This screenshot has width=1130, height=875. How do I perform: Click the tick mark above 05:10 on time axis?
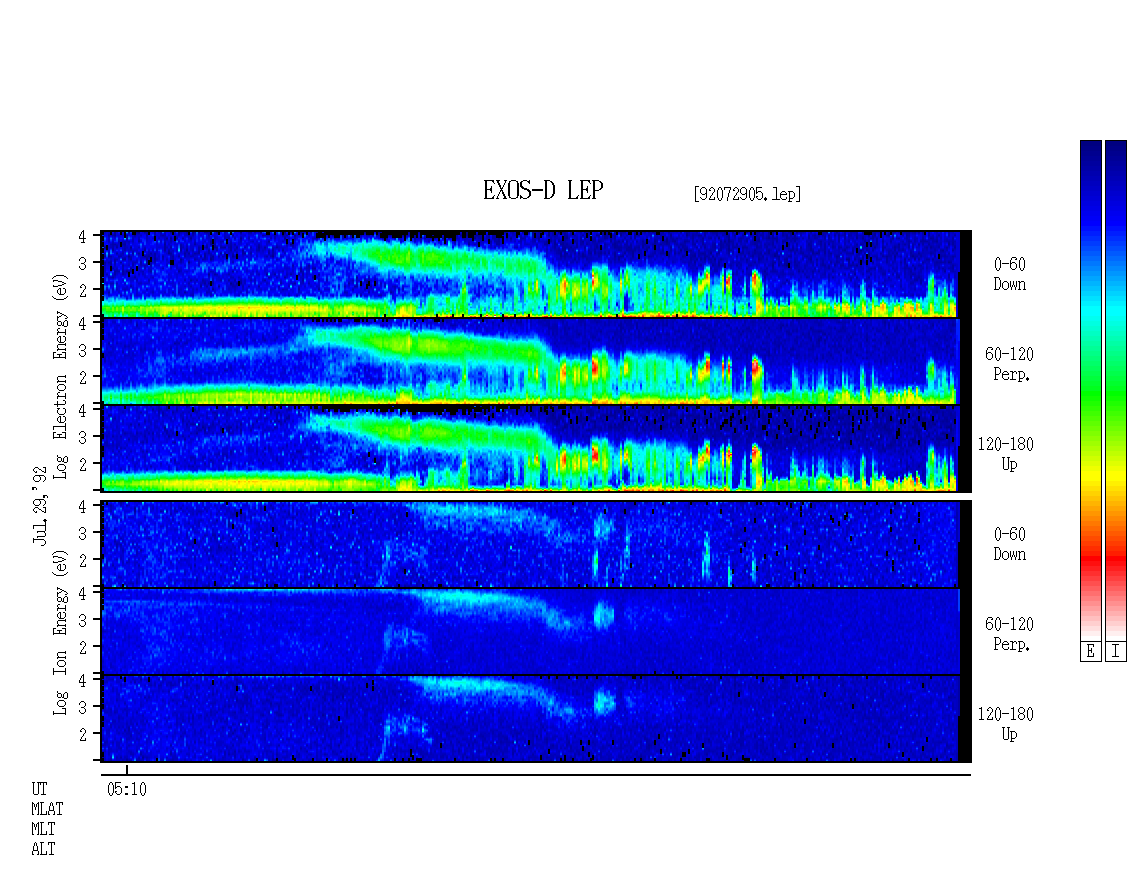pos(127,770)
